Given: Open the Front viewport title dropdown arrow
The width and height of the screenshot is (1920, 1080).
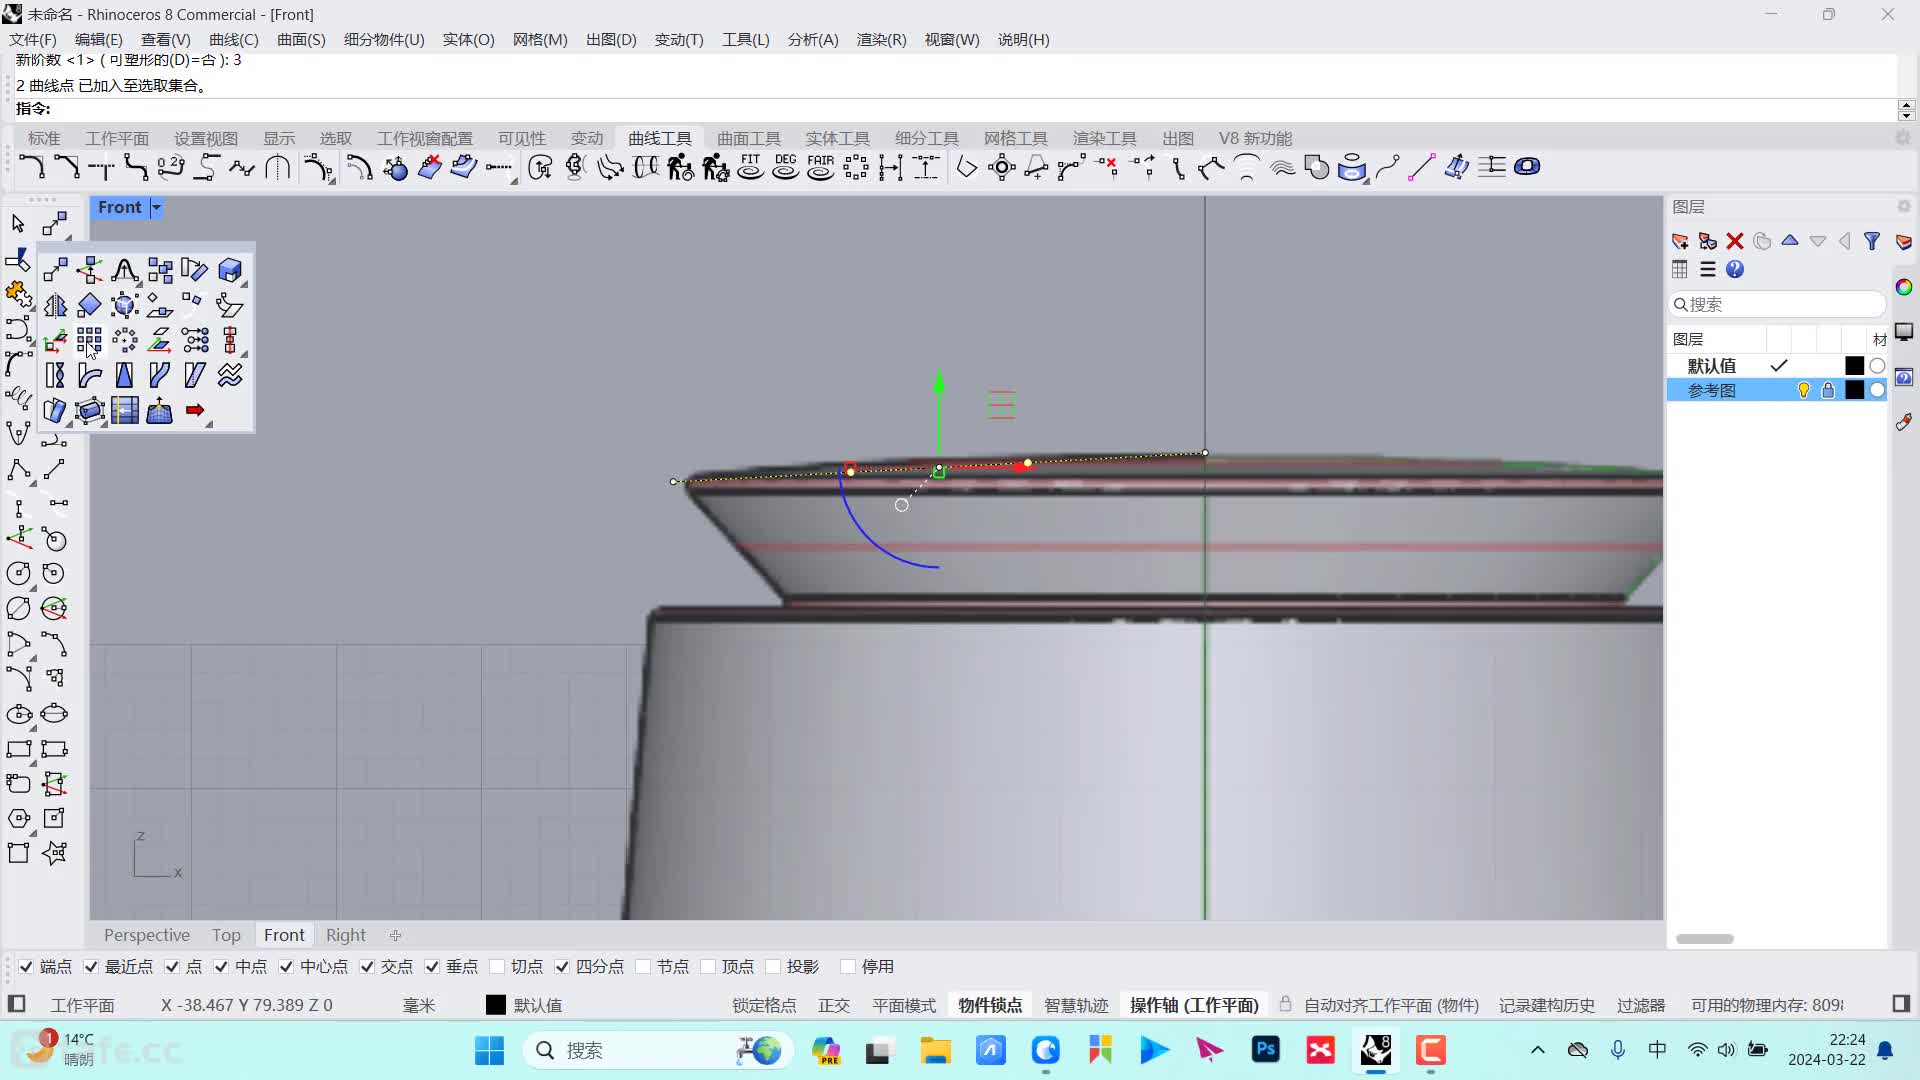Looking at the screenshot, I should click(157, 207).
